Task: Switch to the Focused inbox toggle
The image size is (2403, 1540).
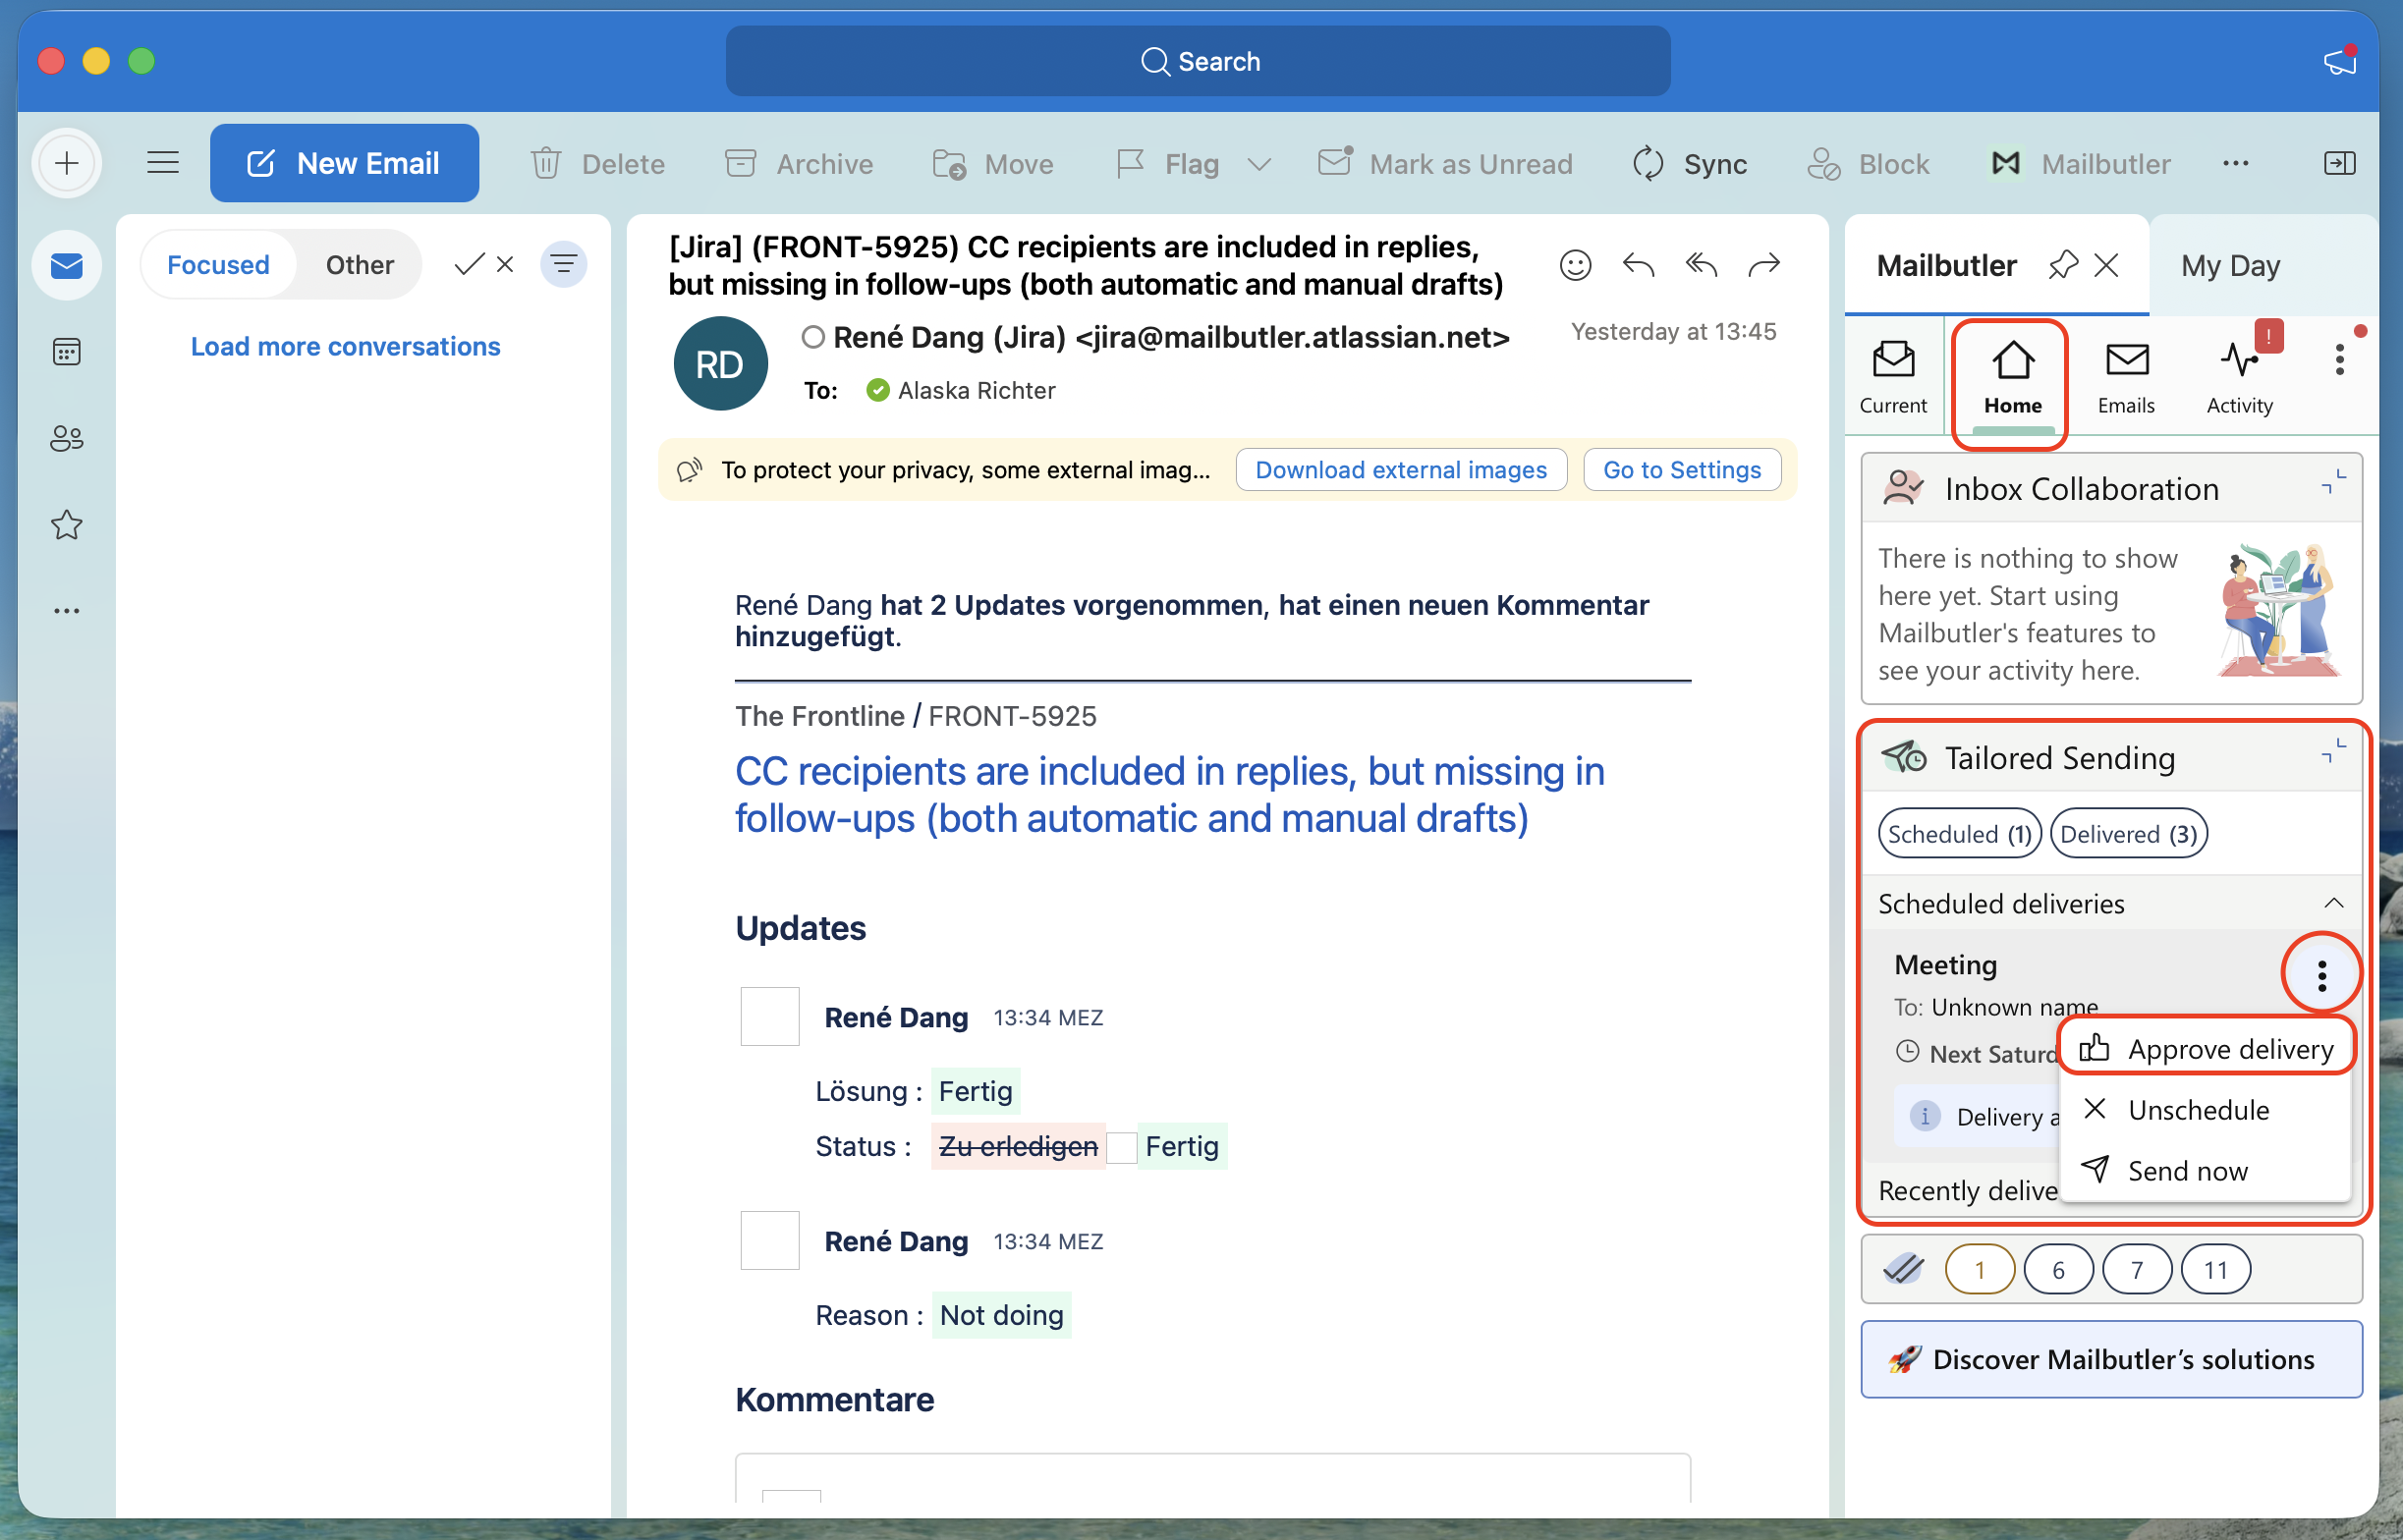Action: (x=218, y=265)
